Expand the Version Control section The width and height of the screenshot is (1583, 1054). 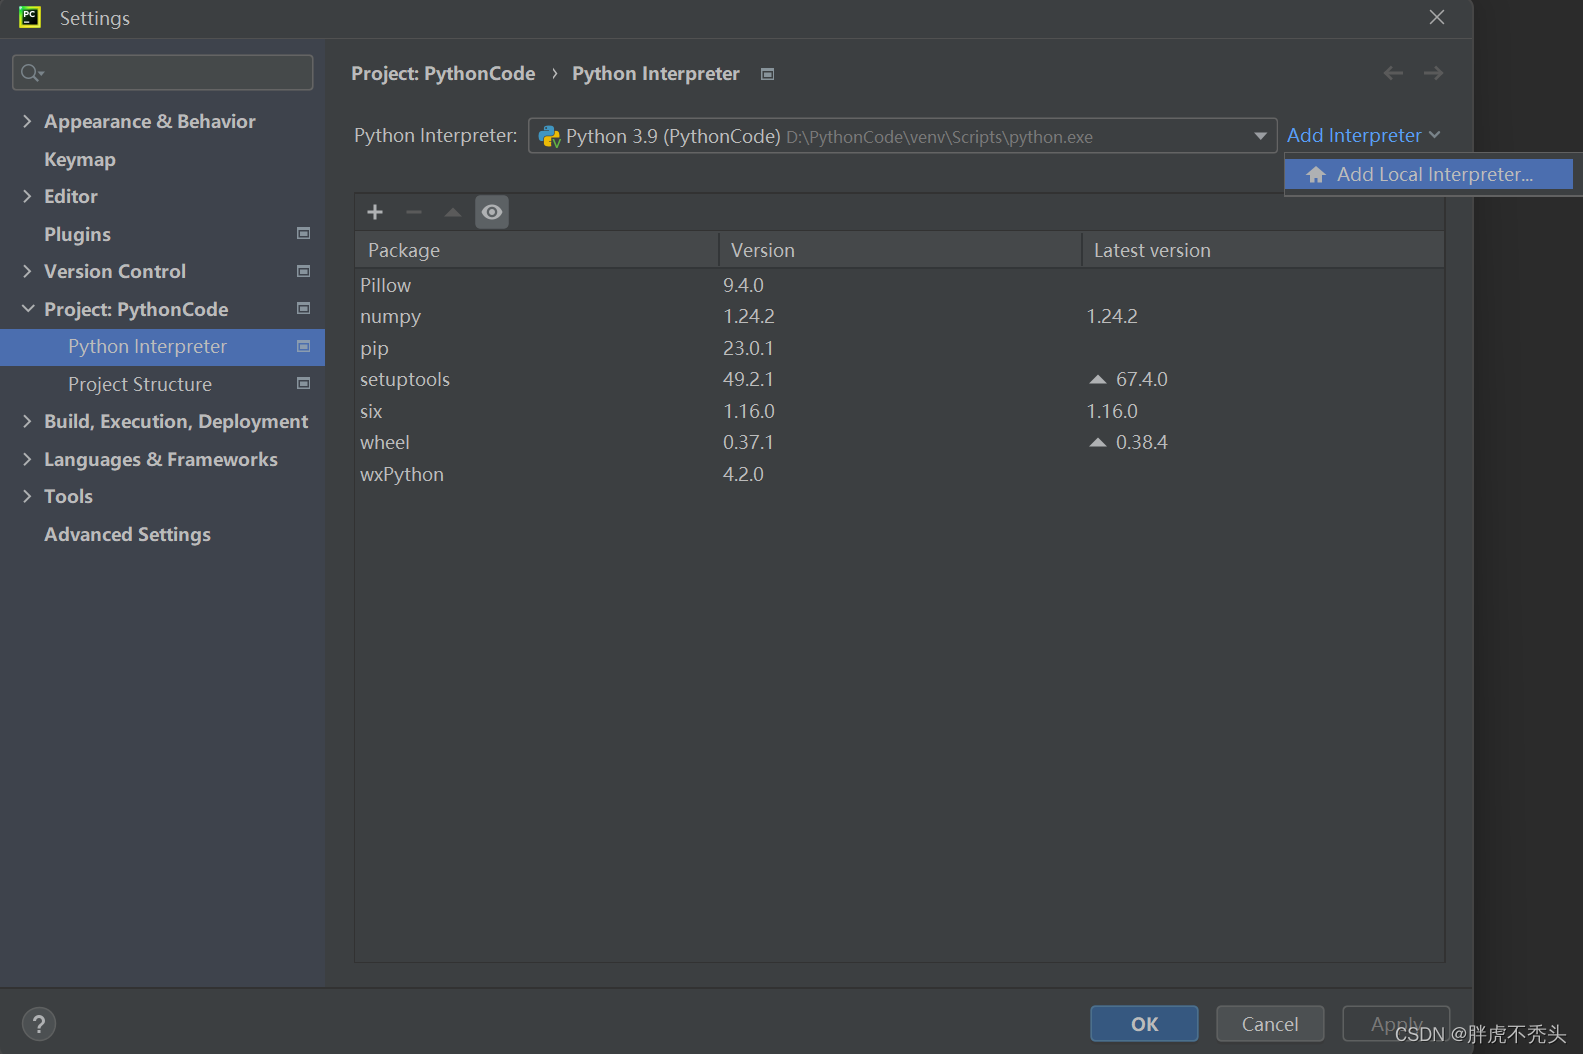coord(27,271)
